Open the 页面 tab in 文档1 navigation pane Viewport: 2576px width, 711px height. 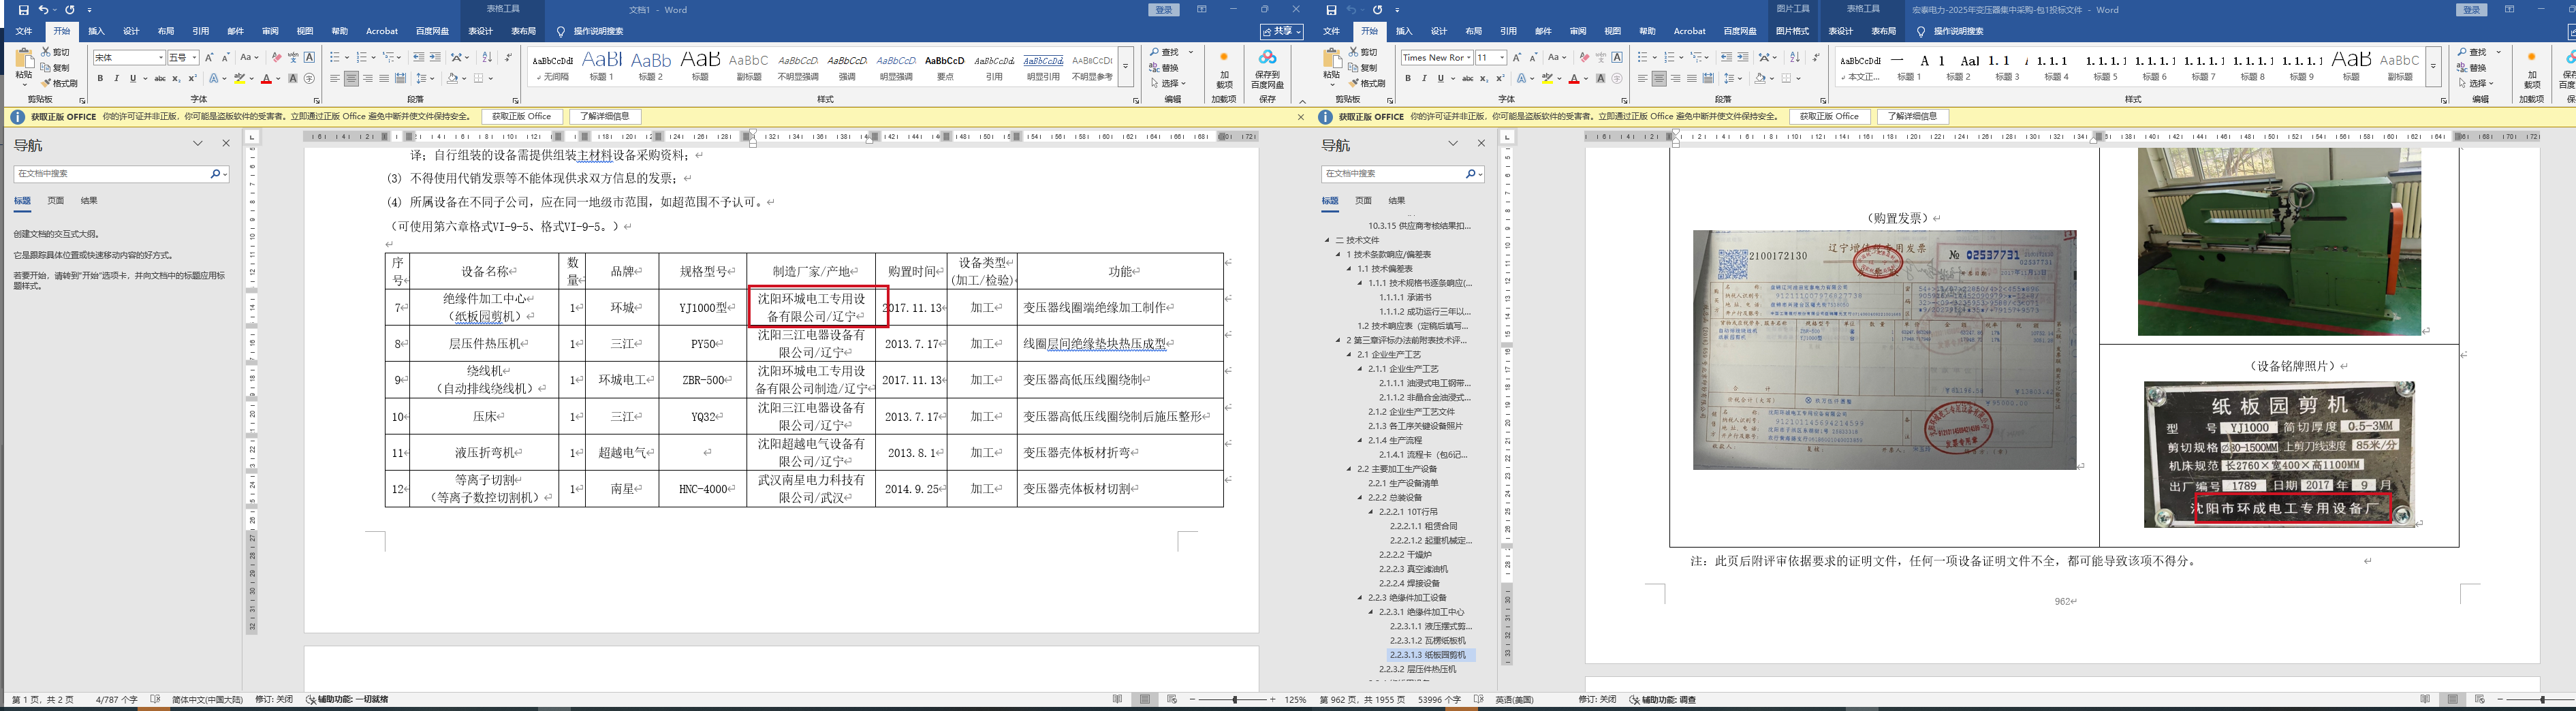56,201
